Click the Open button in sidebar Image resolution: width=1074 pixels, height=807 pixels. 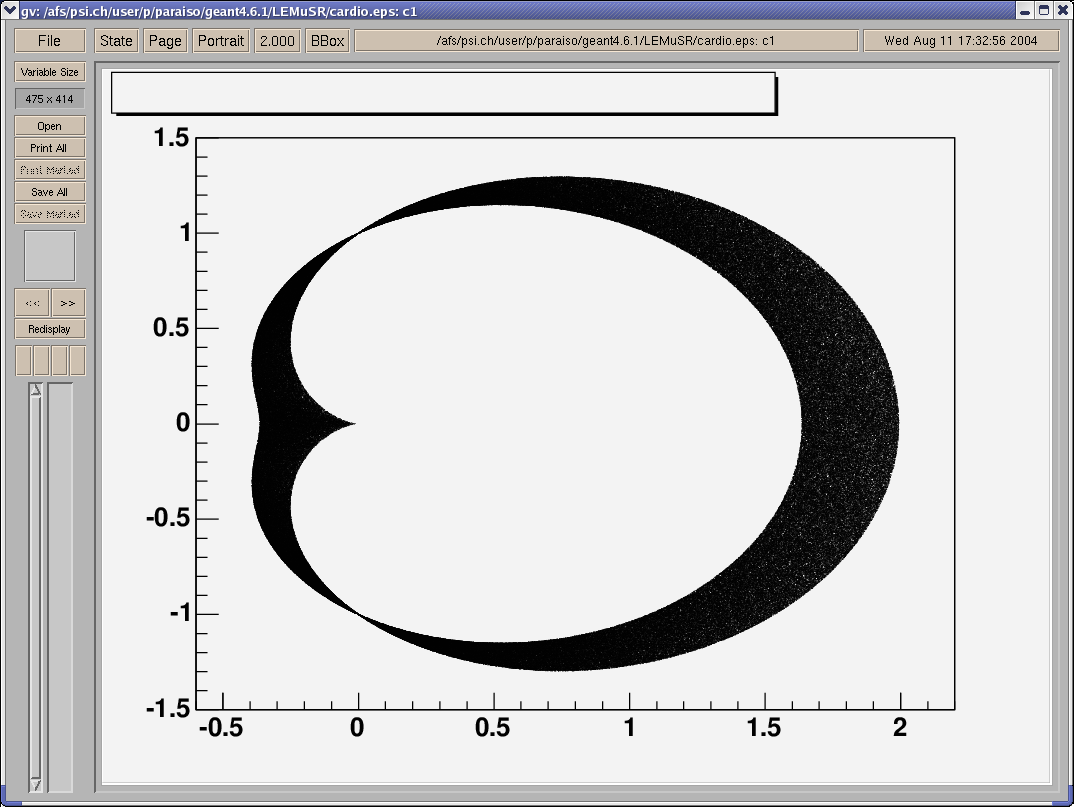click(49, 126)
